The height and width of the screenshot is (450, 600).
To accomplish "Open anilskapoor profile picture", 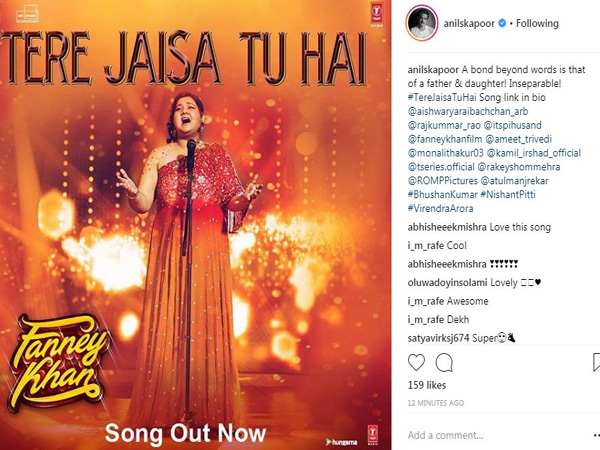I will tap(422, 23).
